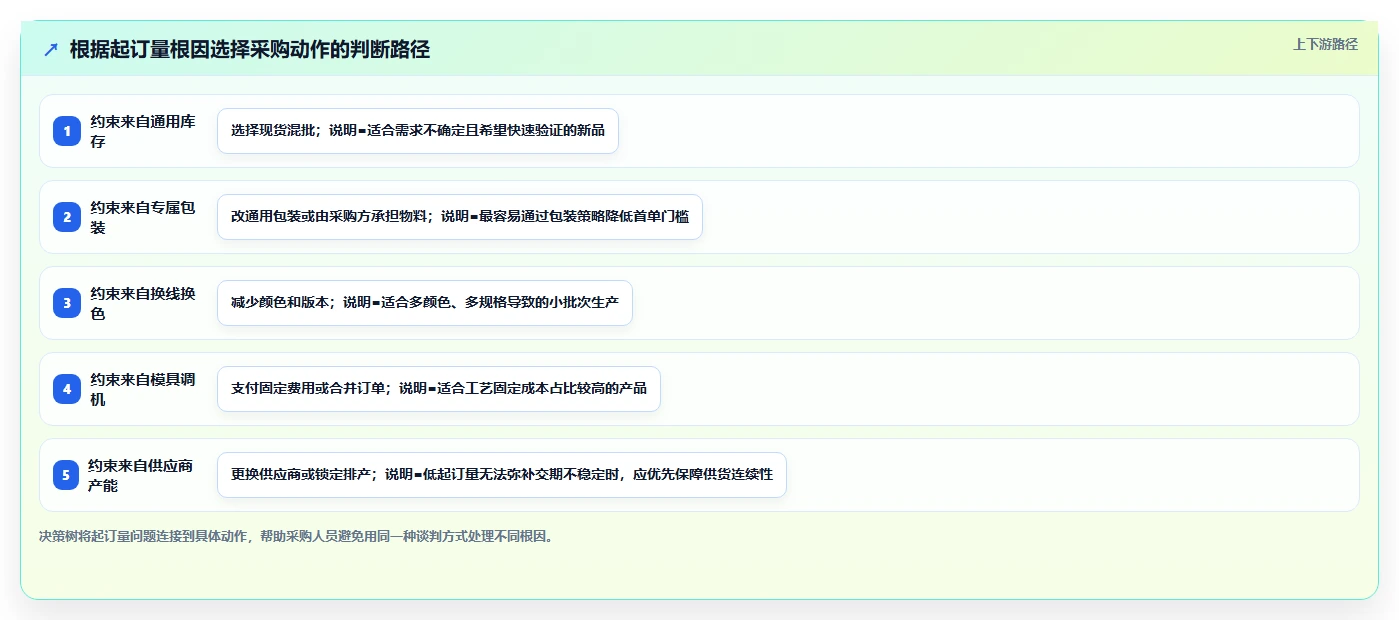Select step number 5 badge

coord(66,475)
